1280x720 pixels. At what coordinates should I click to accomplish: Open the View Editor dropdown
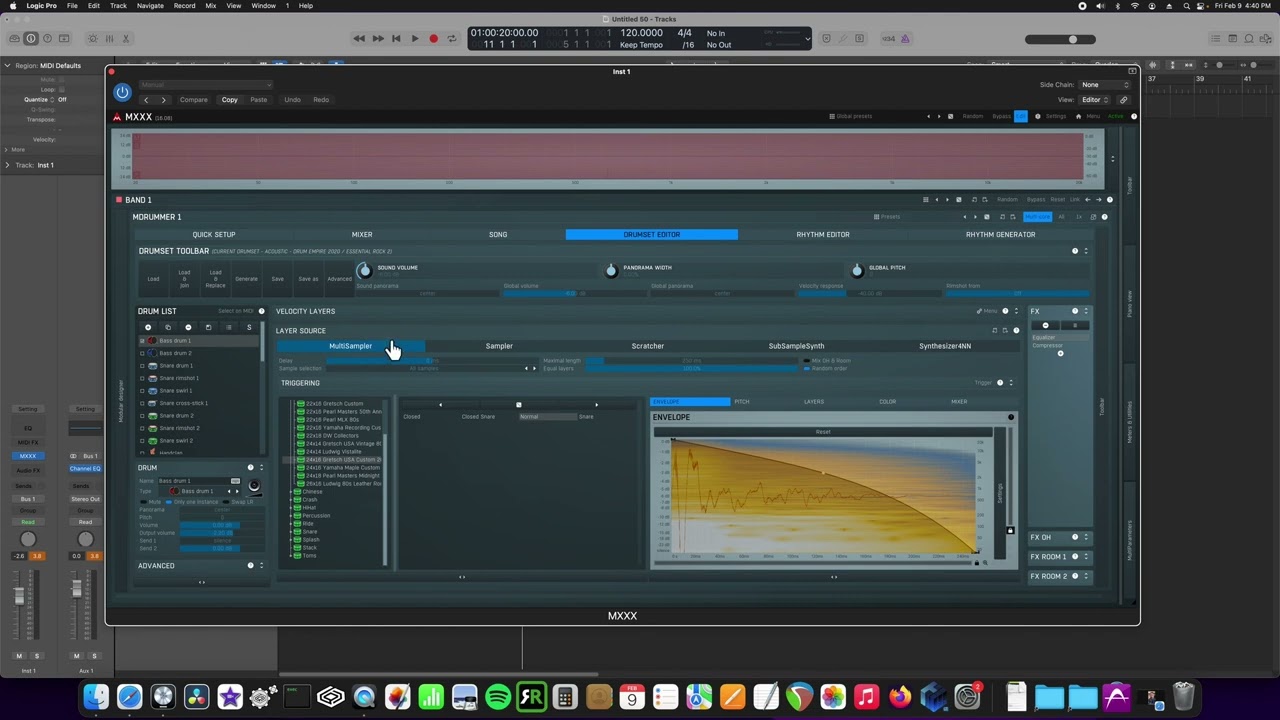pos(1096,99)
